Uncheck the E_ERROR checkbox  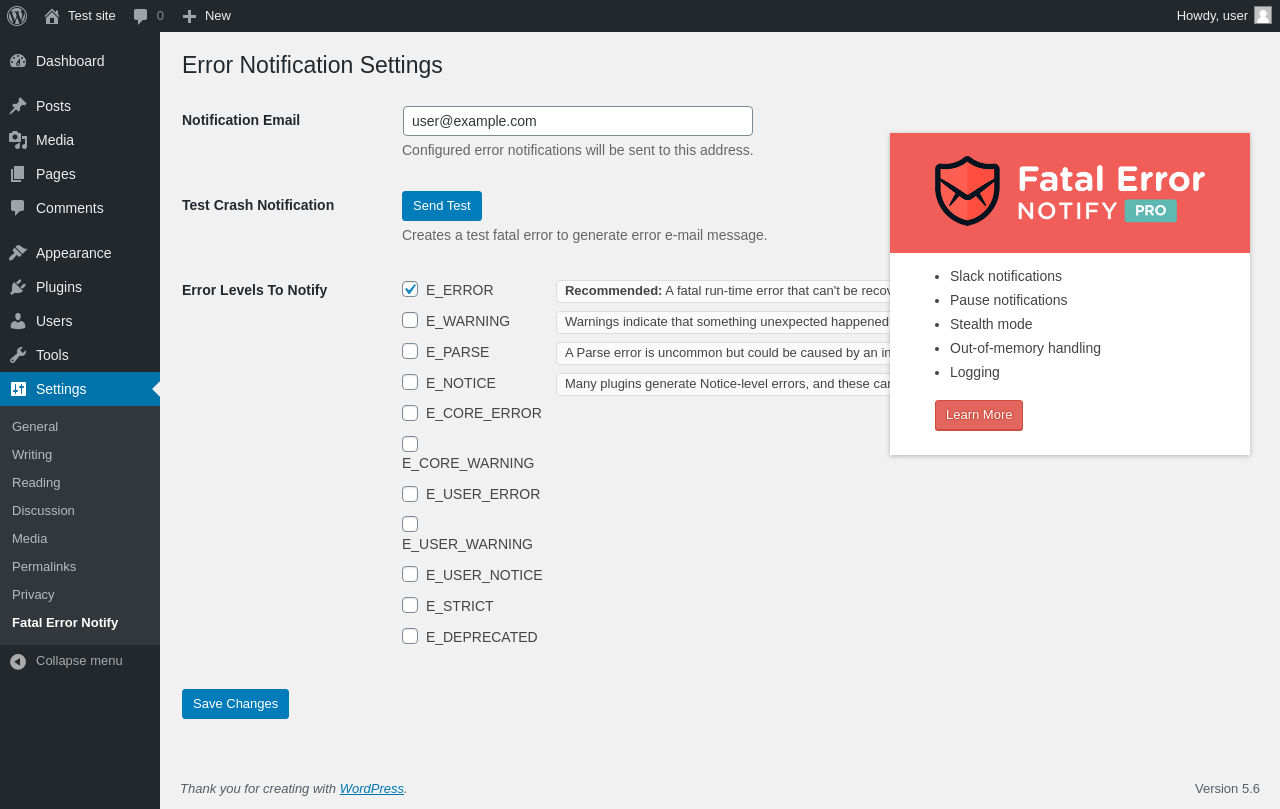[410, 289]
